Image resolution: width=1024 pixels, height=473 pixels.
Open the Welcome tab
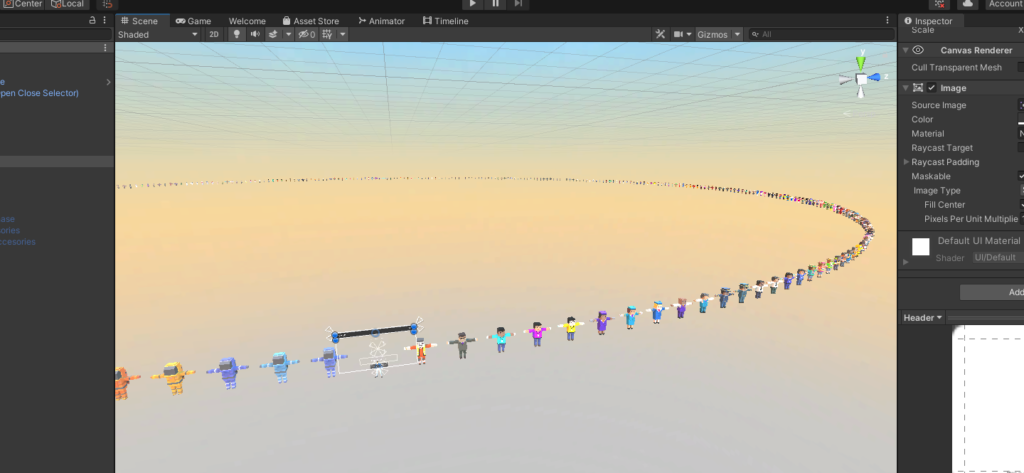pos(247,21)
